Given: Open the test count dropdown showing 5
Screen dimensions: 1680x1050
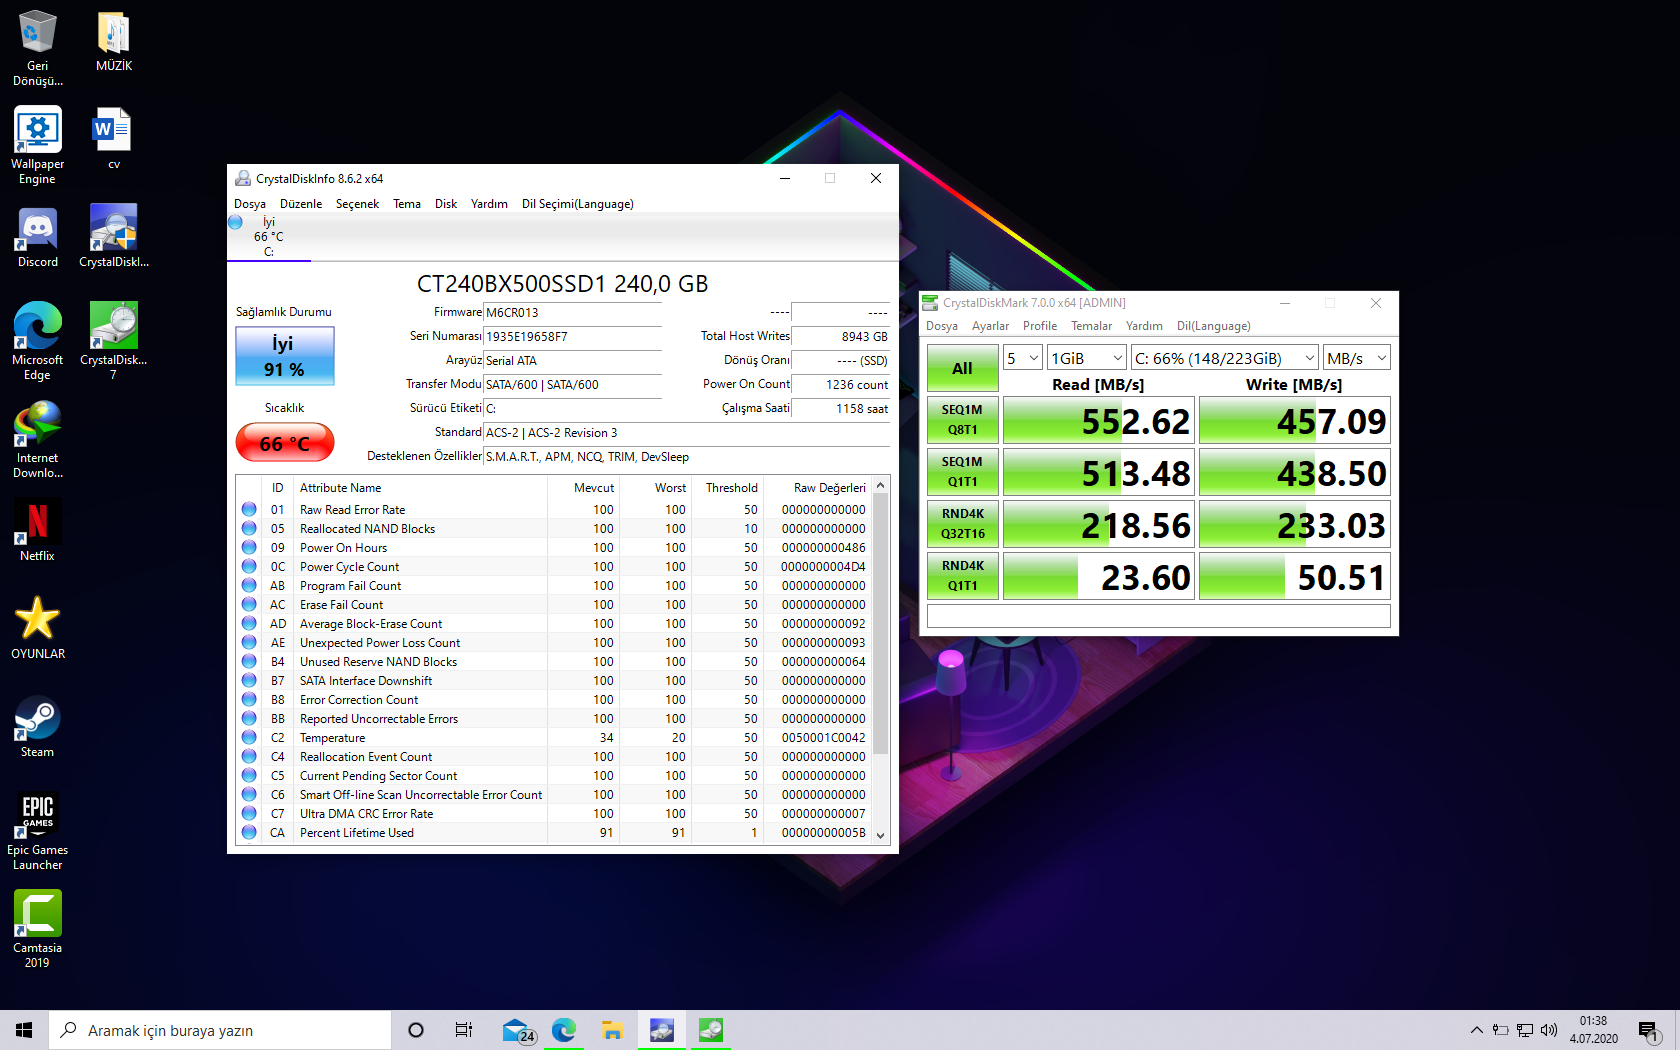Looking at the screenshot, I should coord(1023,358).
